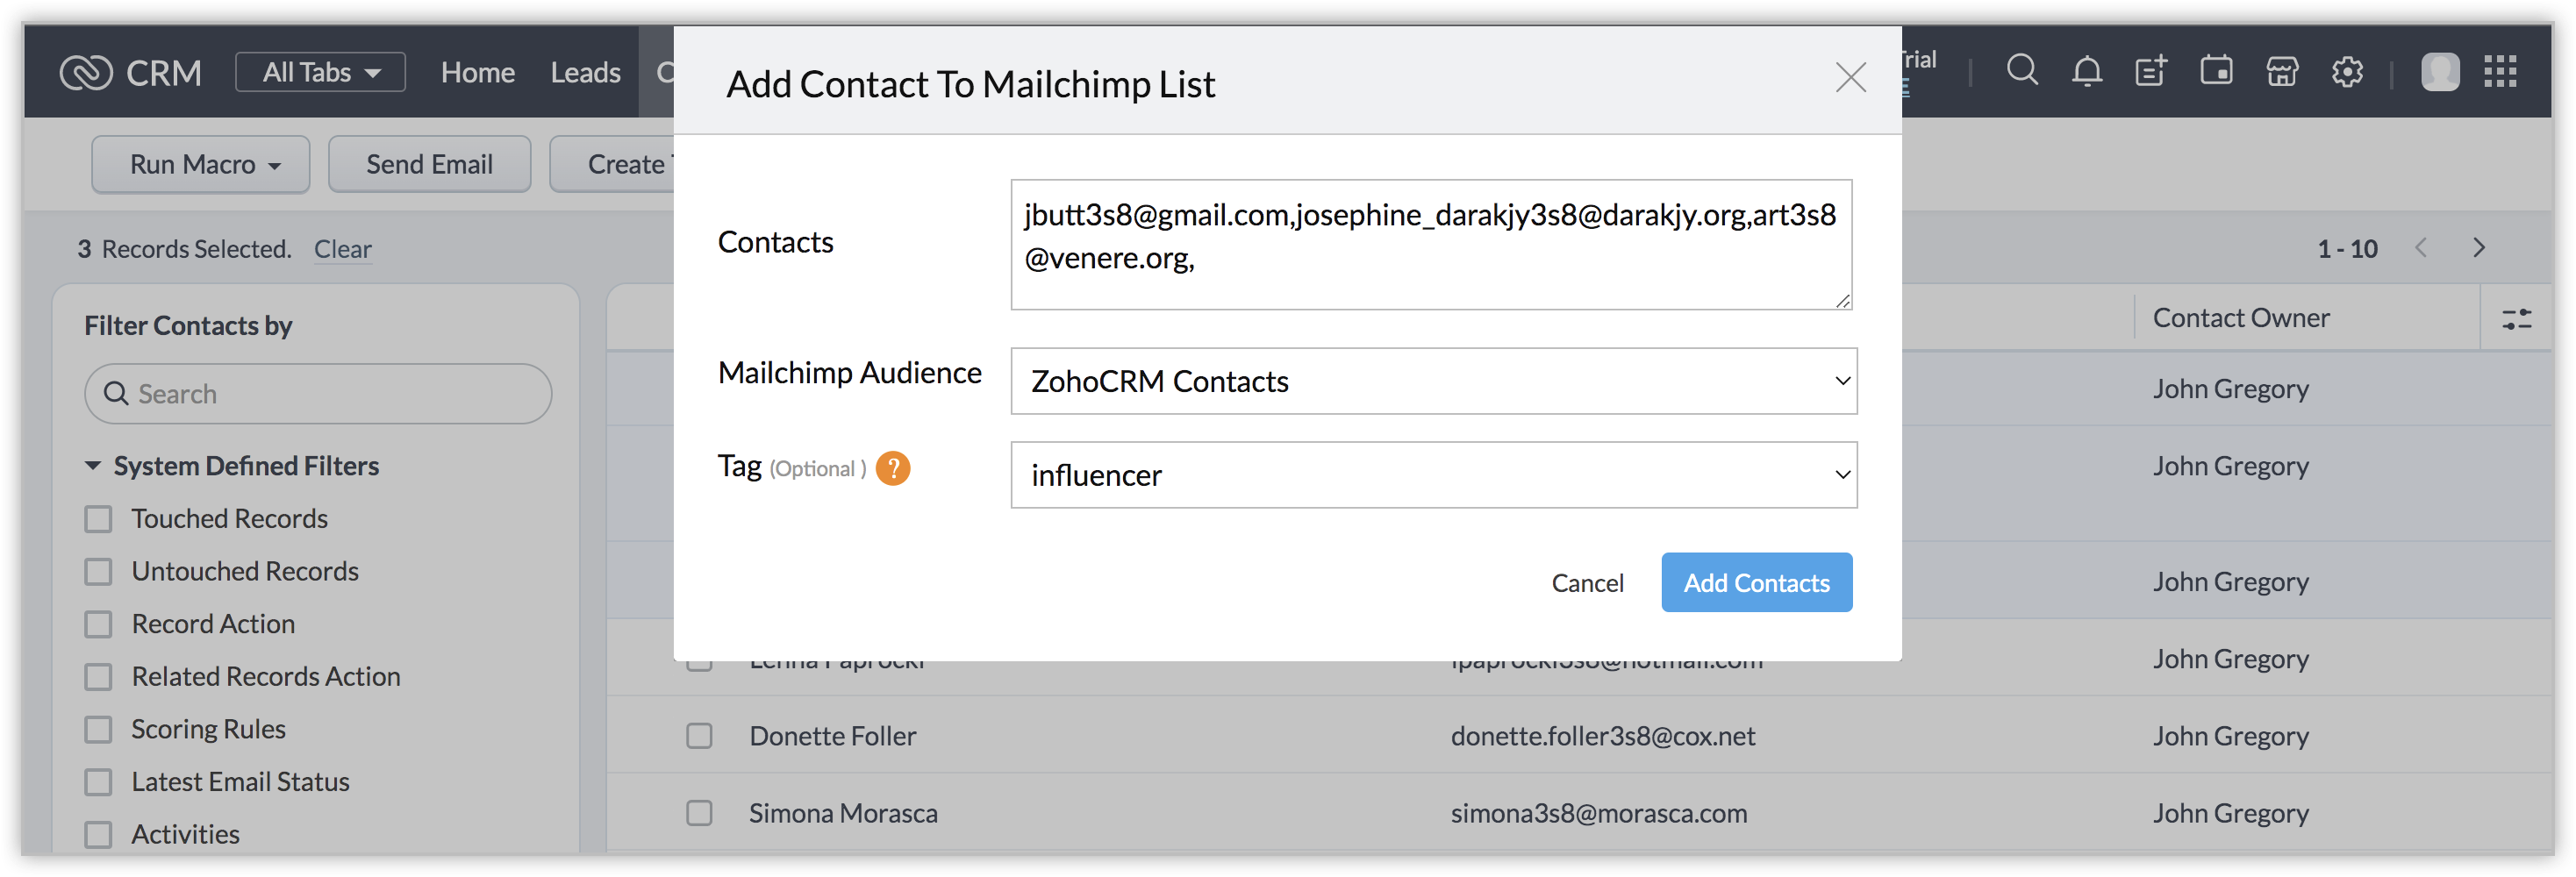This screenshot has height=877, width=2576.
Task: Close the Add Contact To Mailchimp dialog
Action: [1850, 77]
